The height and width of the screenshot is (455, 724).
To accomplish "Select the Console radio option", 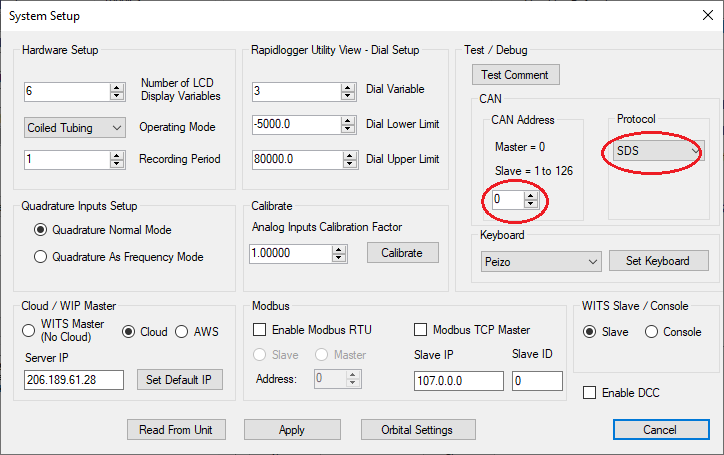I will pos(651,332).
